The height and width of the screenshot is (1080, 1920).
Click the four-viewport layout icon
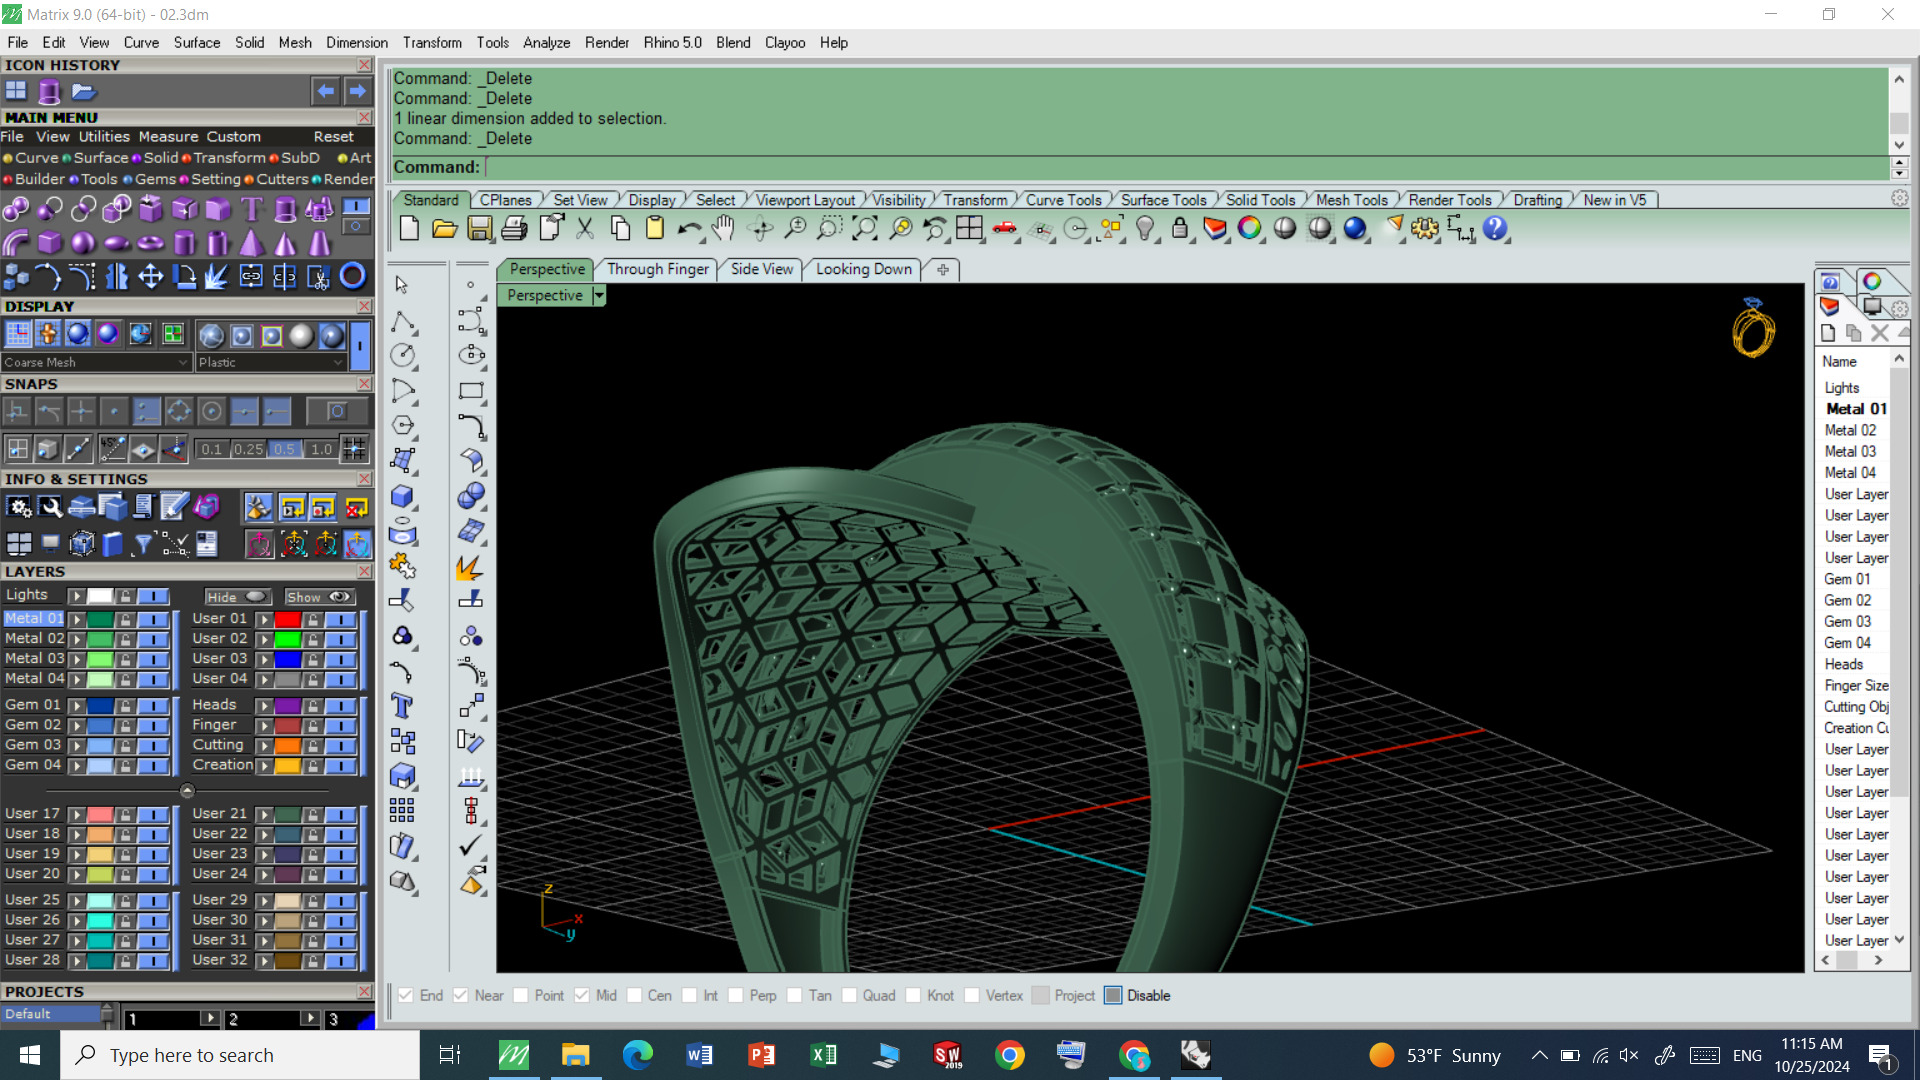pos(969,229)
